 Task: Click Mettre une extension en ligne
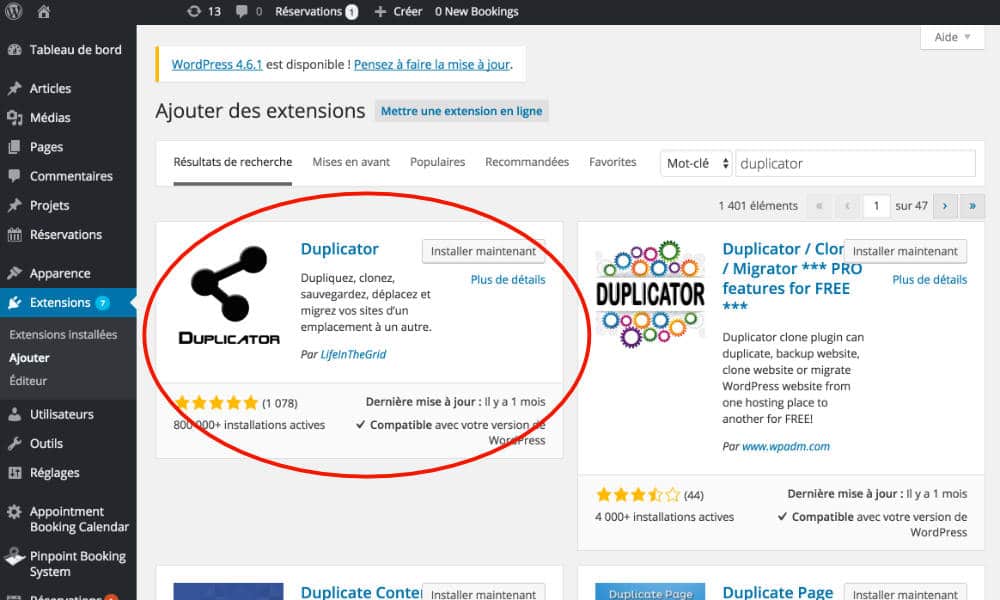coord(461,110)
